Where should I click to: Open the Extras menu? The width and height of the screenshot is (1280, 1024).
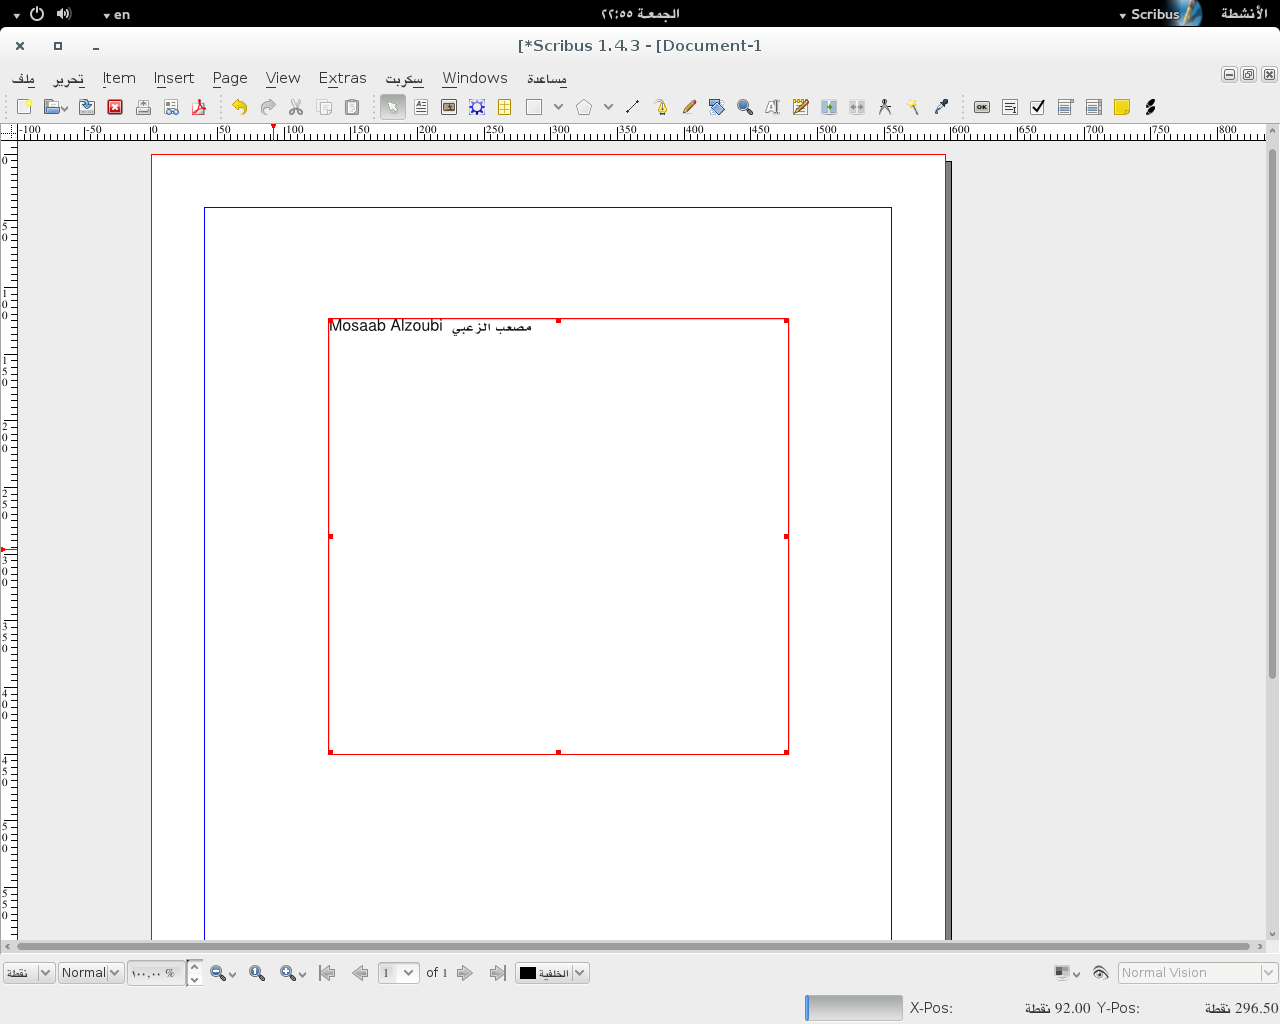[343, 78]
